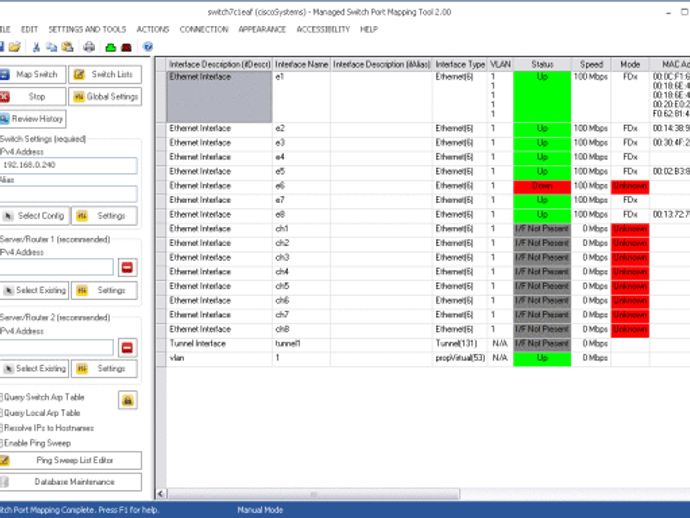The height and width of the screenshot is (518, 690).
Task: Click the red switch toolbar icon
Action: (126, 47)
